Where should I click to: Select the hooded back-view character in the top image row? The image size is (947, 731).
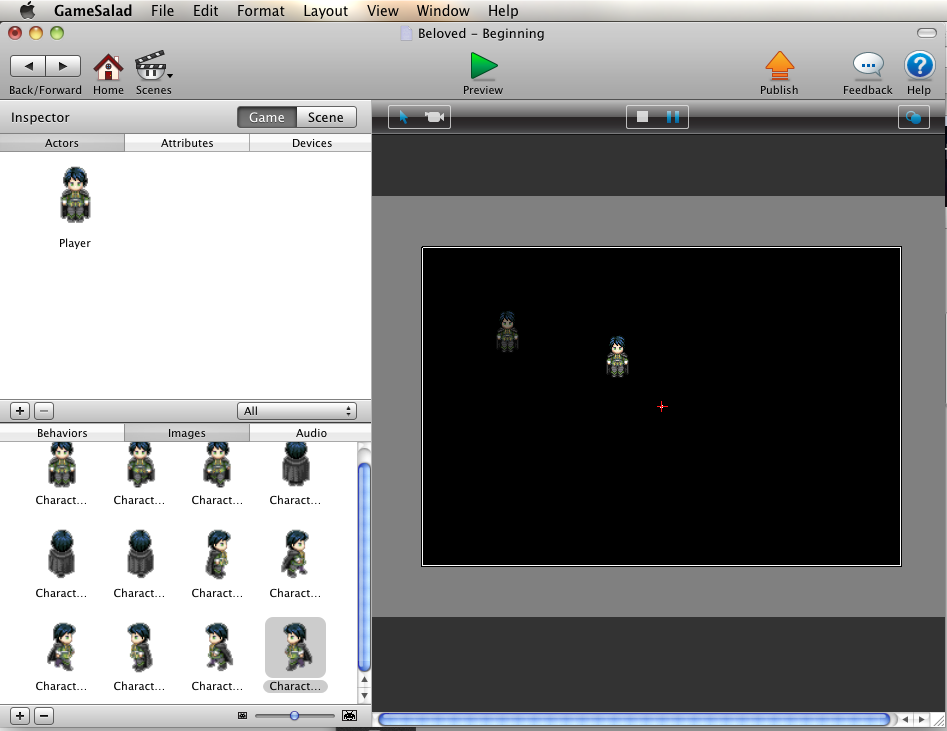click(295, 465)
